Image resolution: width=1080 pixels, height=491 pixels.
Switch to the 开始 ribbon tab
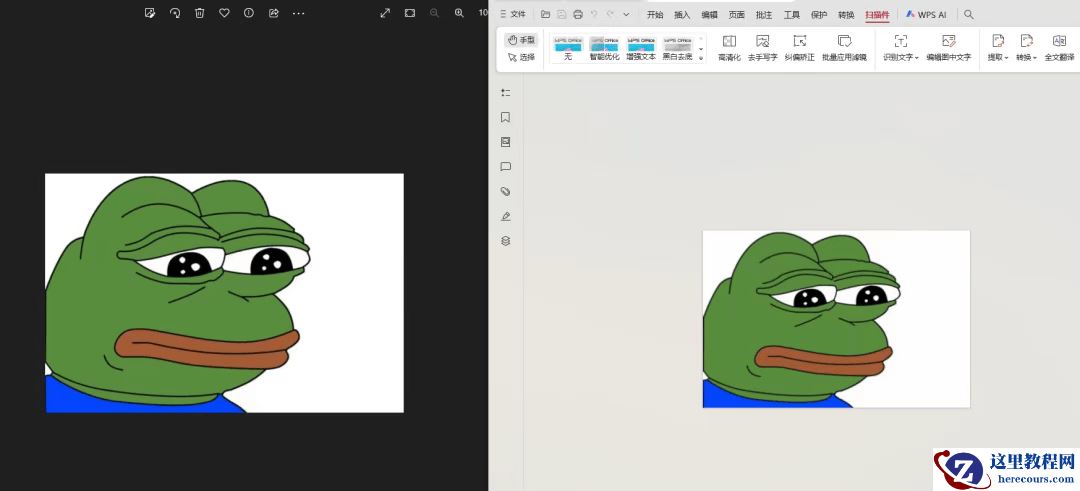click(x=655, y=15)
